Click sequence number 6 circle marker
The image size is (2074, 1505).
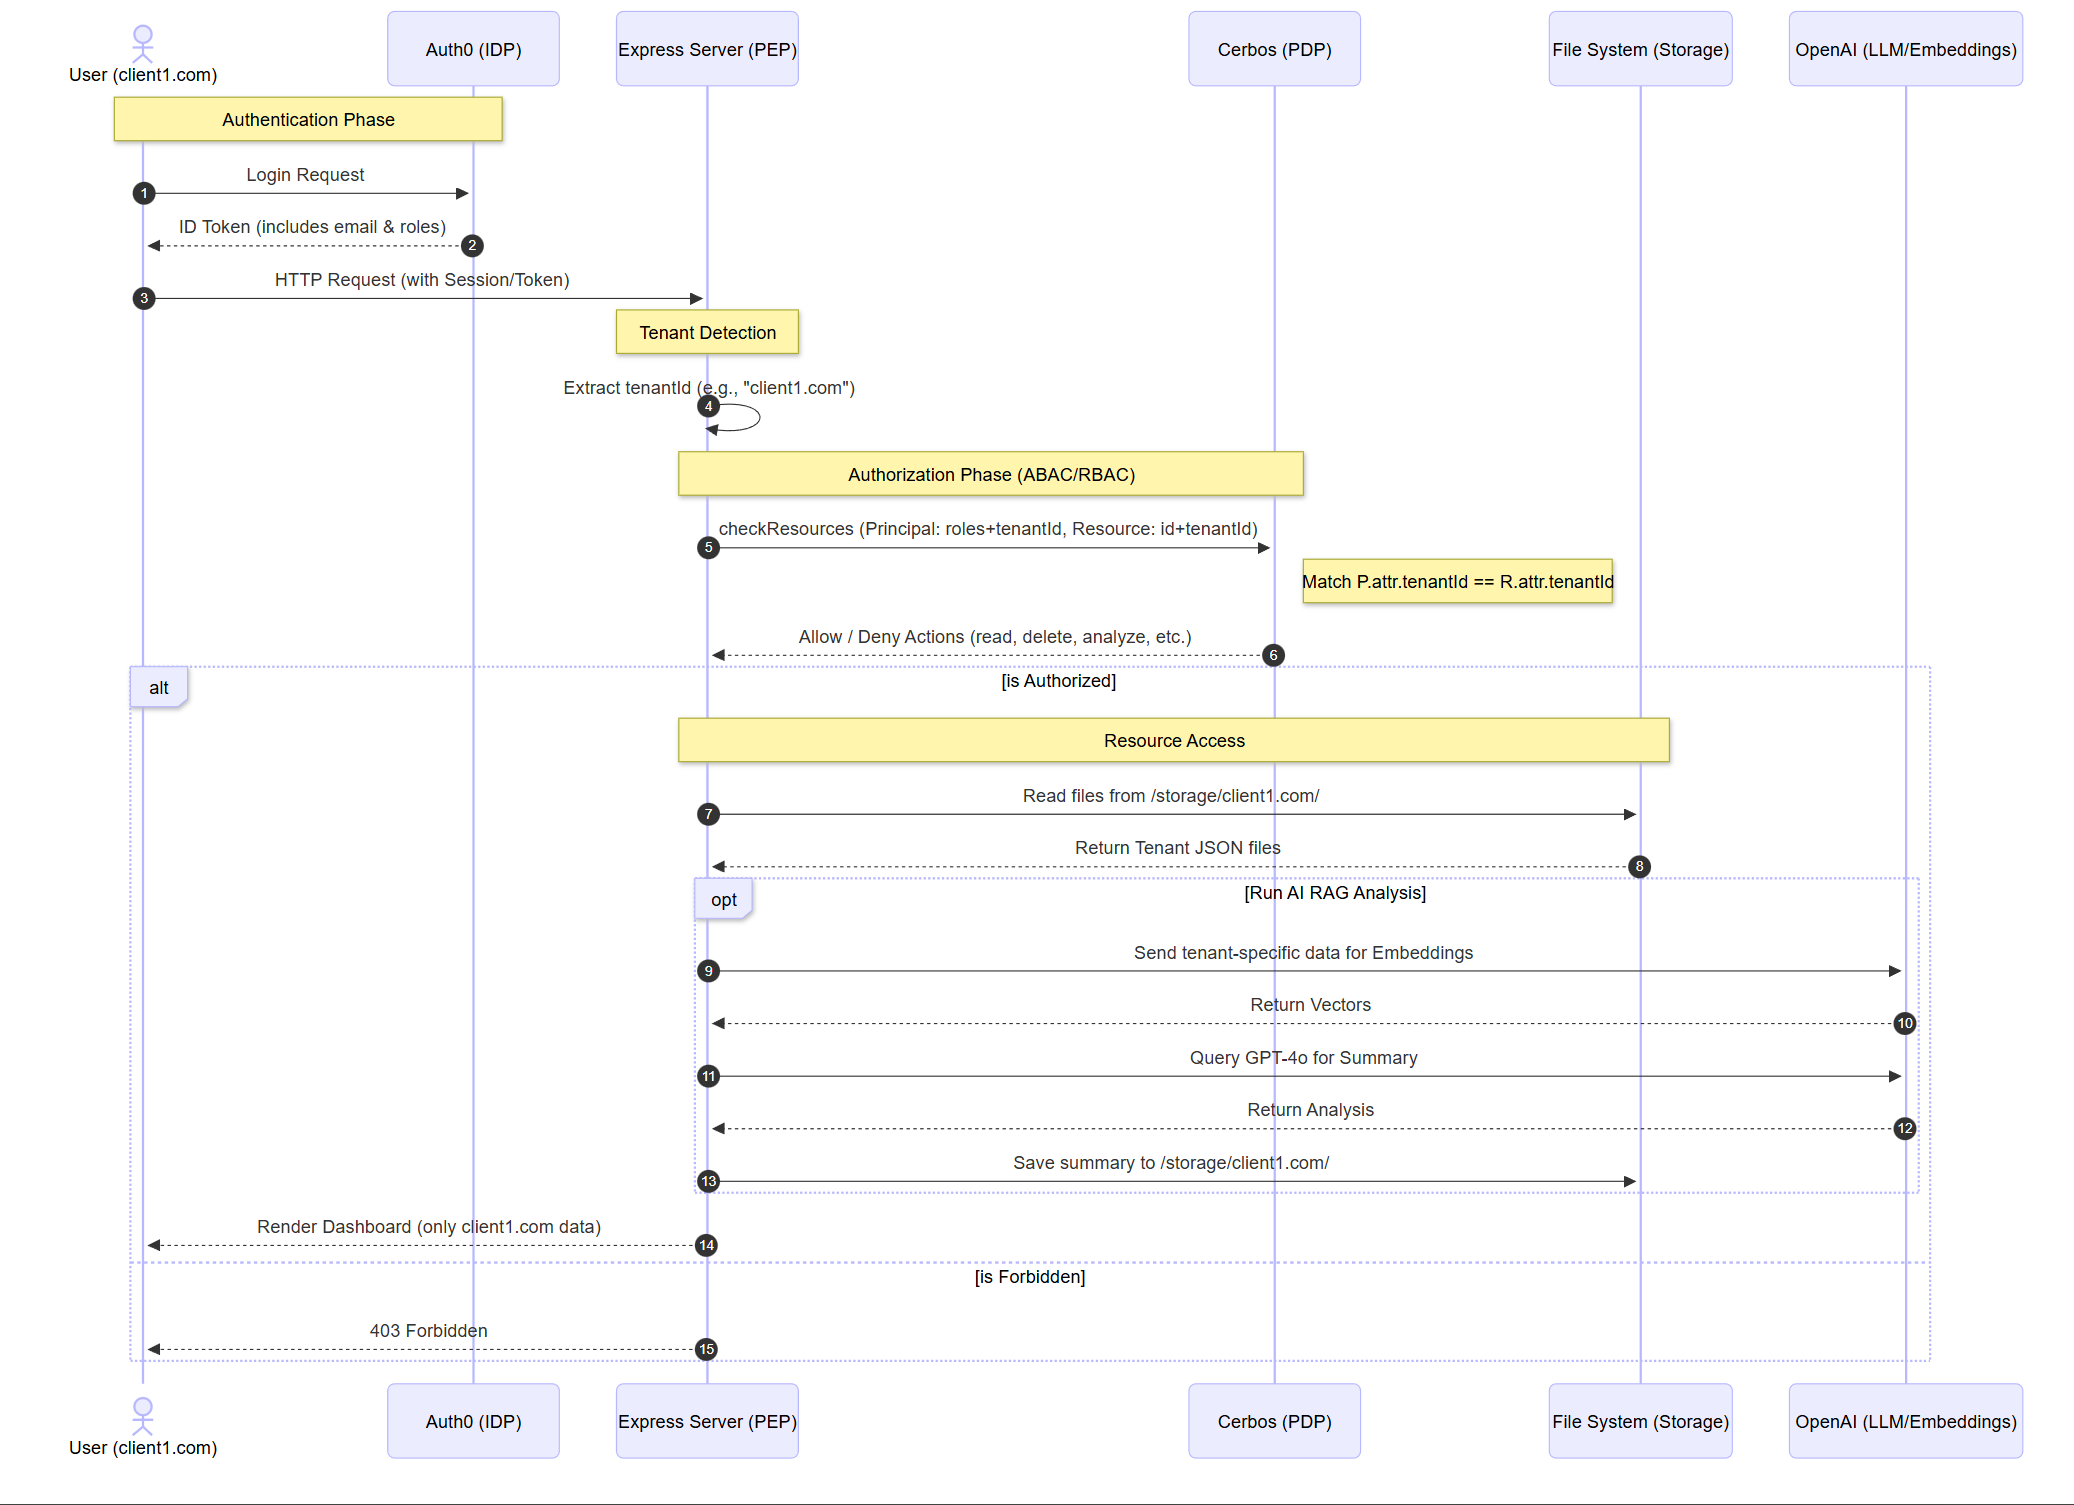[1273, 655]
